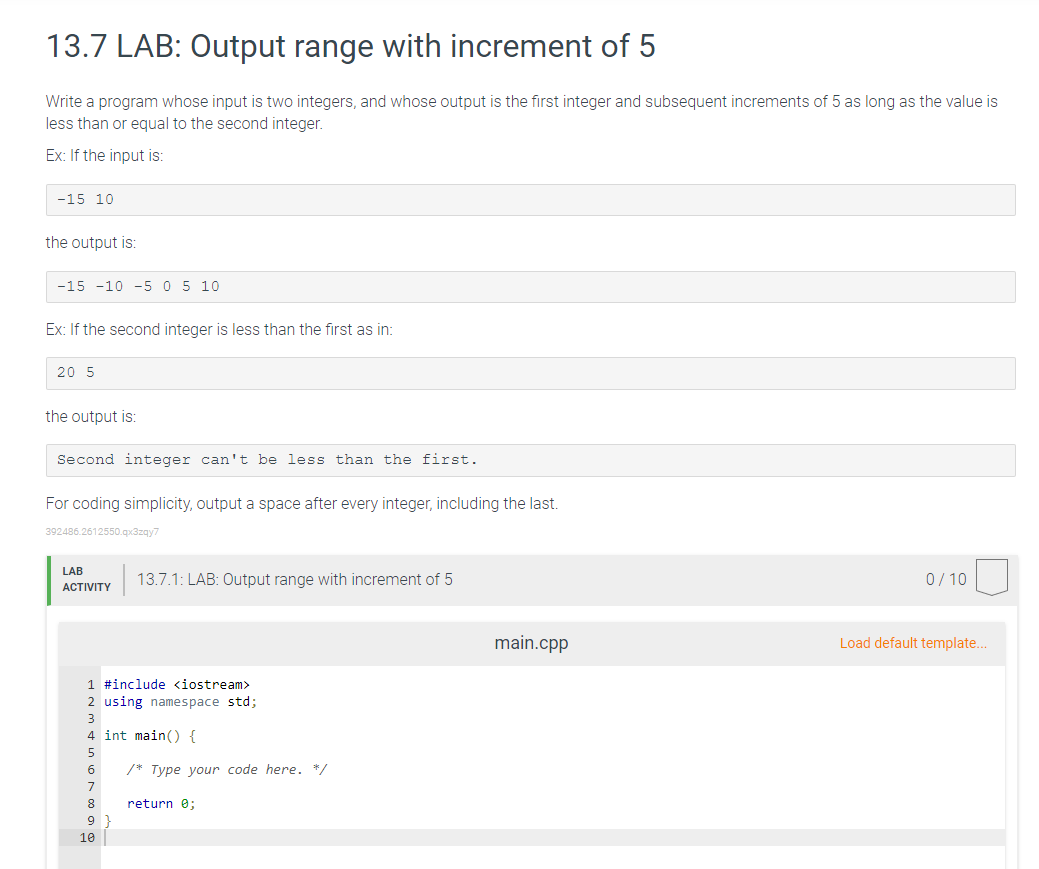Screen dimensions: 1039x869
Task: Click the return 0; statement on line 8
Action: 160,803
